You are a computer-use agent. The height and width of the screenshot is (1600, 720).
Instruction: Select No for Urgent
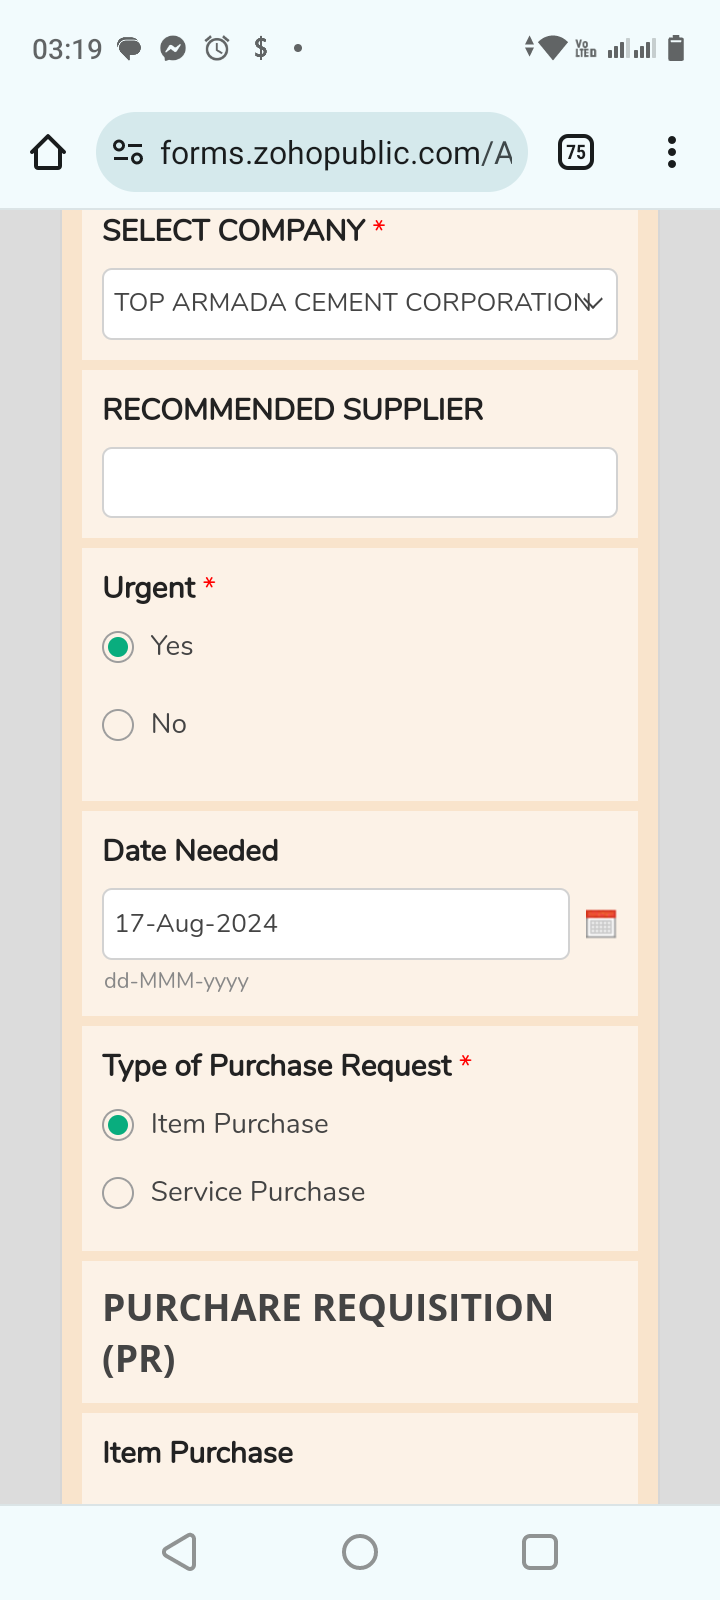[118, 725]
